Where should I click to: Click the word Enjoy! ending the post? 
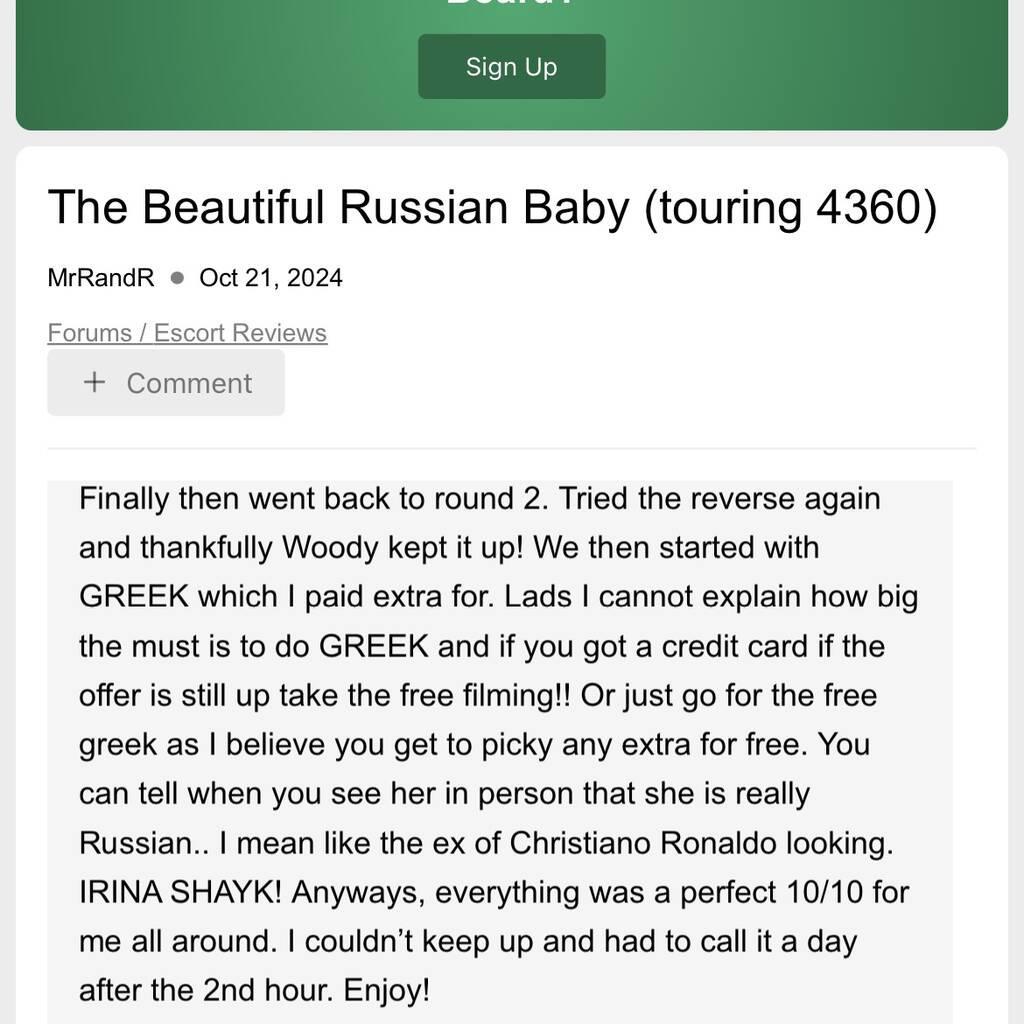[387, 991]
